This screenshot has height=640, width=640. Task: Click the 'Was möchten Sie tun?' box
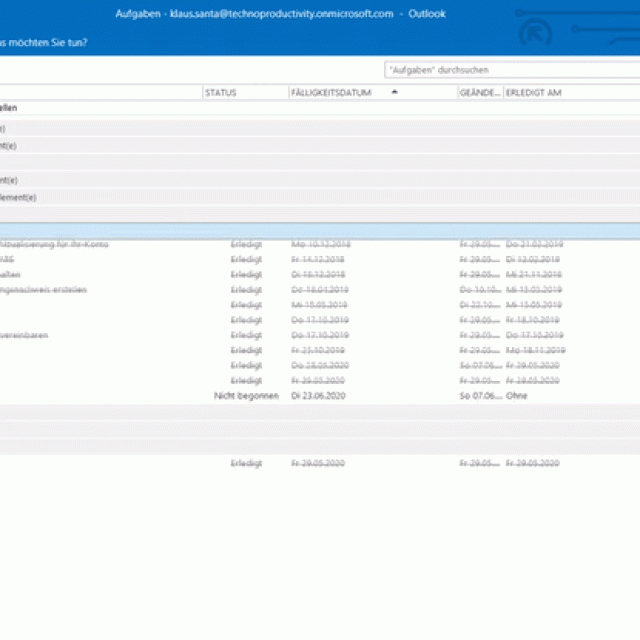point(44,42)
